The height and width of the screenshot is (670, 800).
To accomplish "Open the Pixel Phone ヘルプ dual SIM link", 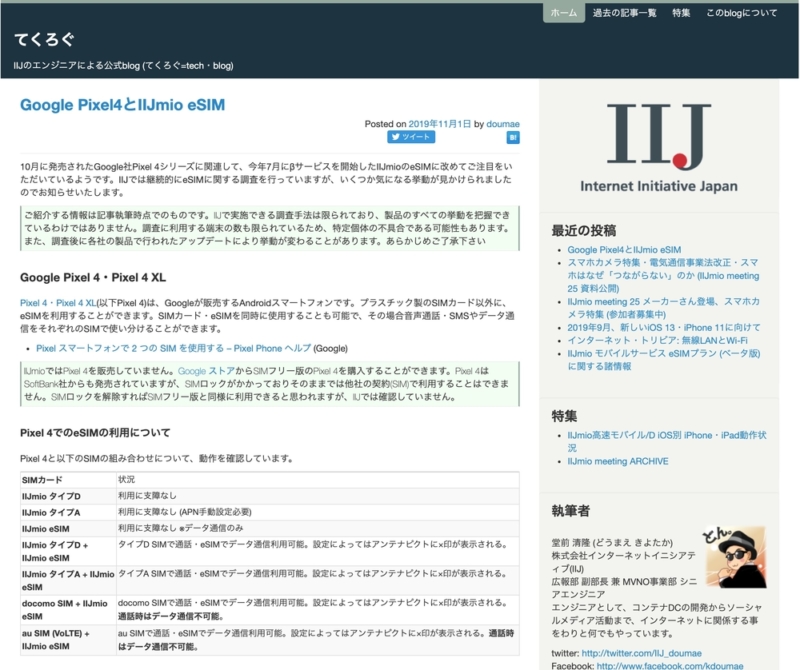I will [x=173, y=348].
